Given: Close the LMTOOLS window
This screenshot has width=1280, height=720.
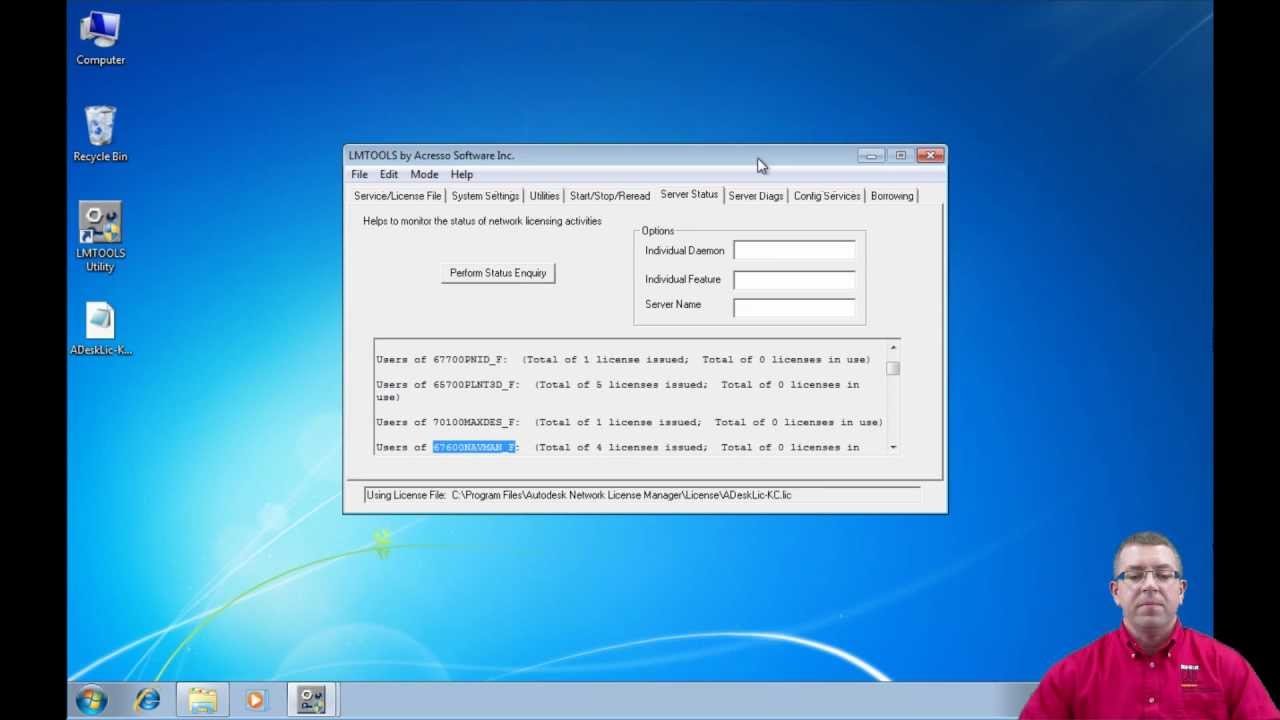Looking at the screenshot, I should coord(931,156).
